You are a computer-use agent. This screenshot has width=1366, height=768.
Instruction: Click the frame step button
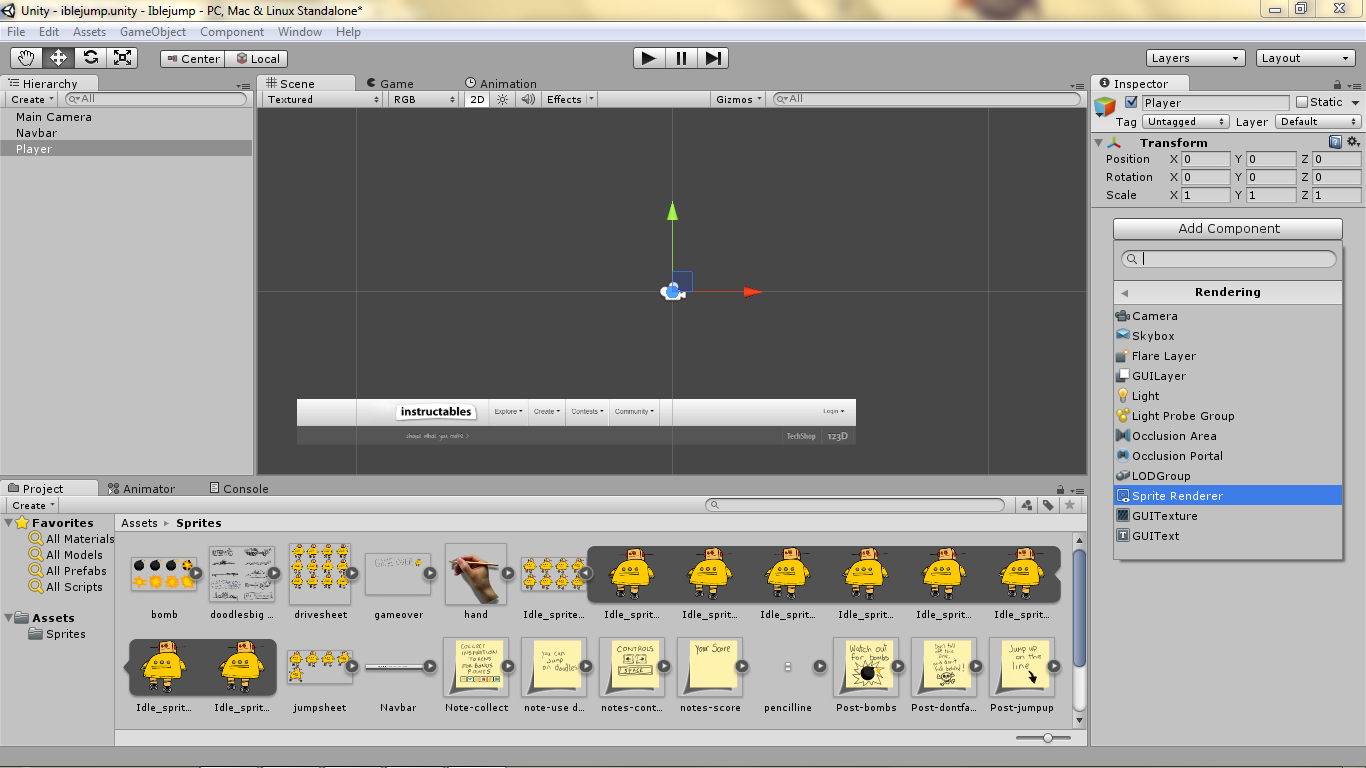tap(712, 57)
